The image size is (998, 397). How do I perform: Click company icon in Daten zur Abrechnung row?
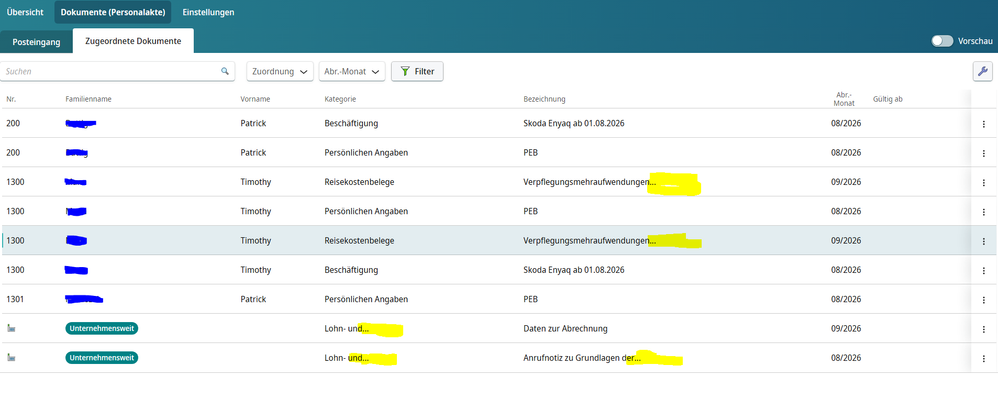11,328
